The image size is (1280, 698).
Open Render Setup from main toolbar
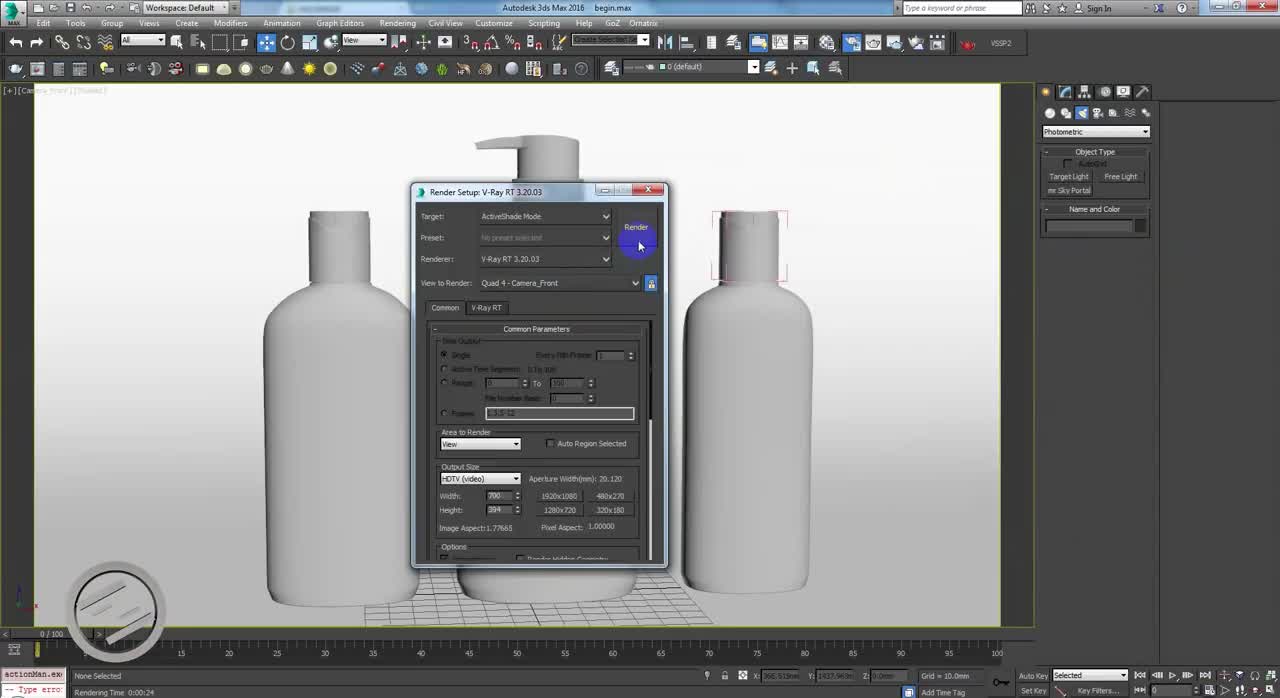point(851,43)
